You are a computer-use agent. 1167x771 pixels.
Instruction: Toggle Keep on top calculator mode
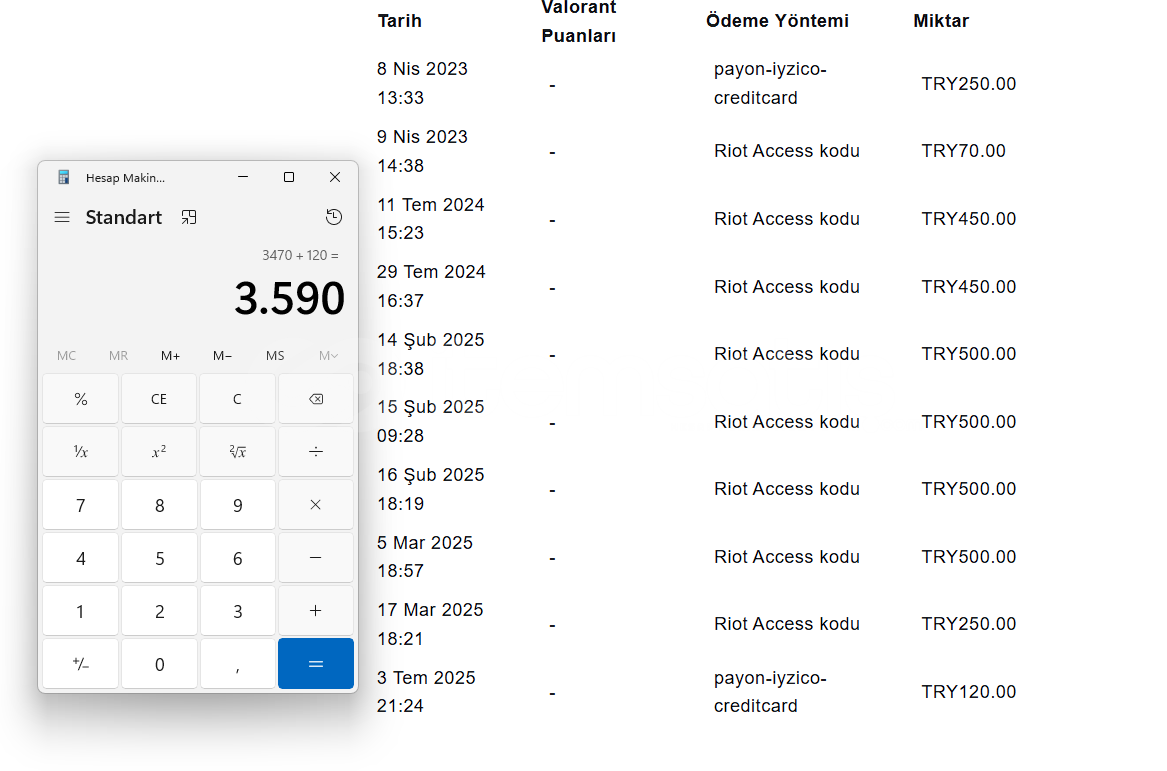pyautogui.click(x=189, y=217)
